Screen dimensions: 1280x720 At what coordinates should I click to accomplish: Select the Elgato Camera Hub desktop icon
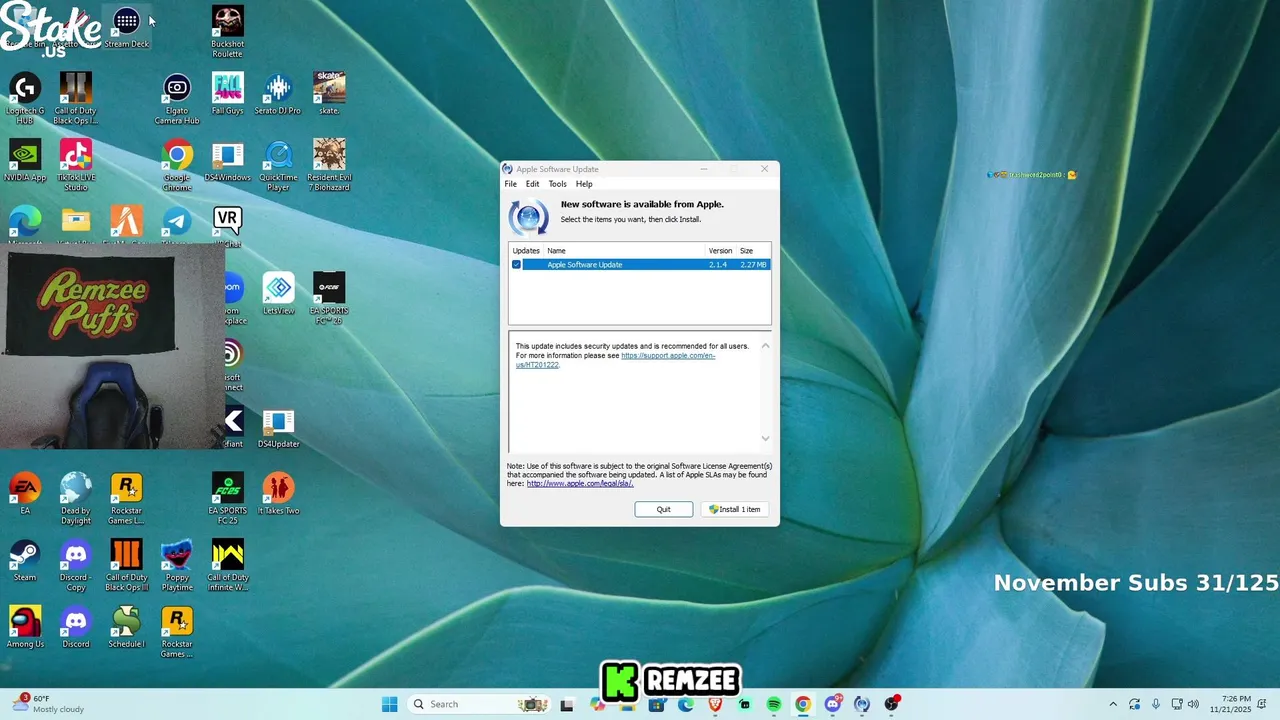(x=177, y=98)
